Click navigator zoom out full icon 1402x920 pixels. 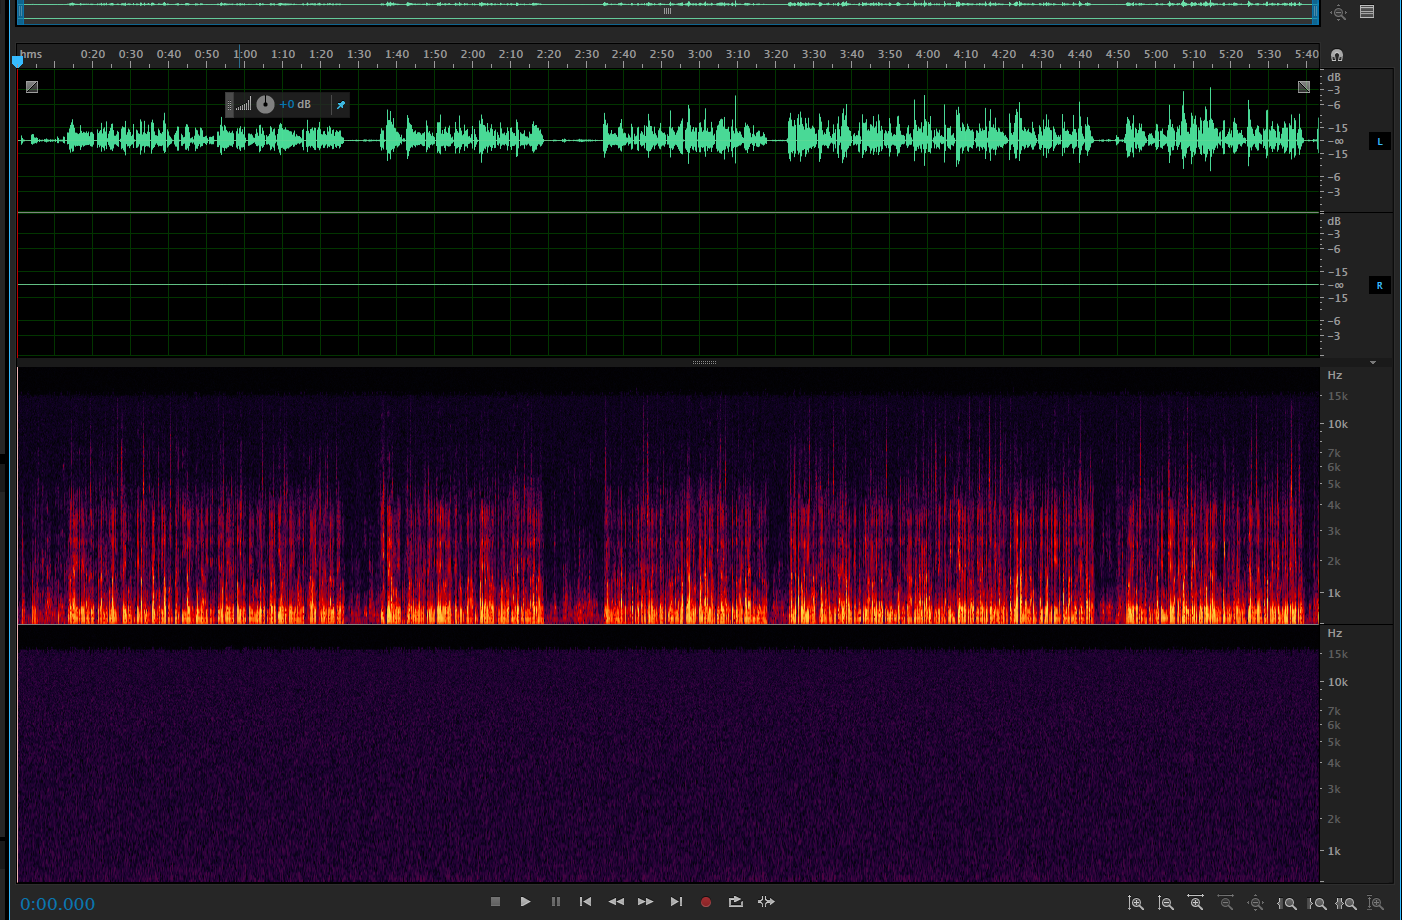1339,13
